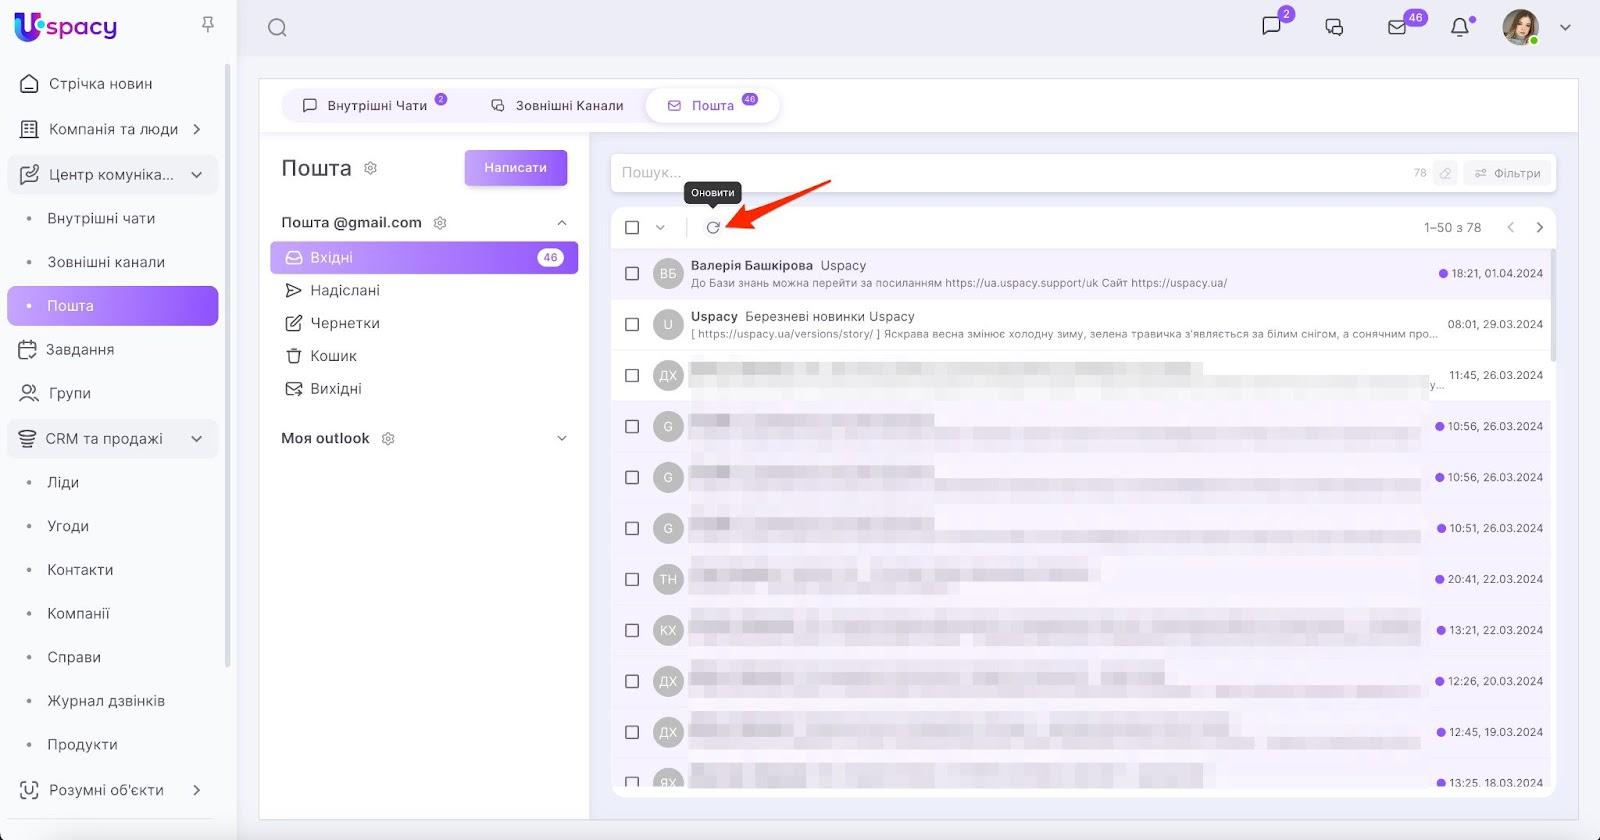Toggle the select-all emails checkbox

click(x=632, y=228)
